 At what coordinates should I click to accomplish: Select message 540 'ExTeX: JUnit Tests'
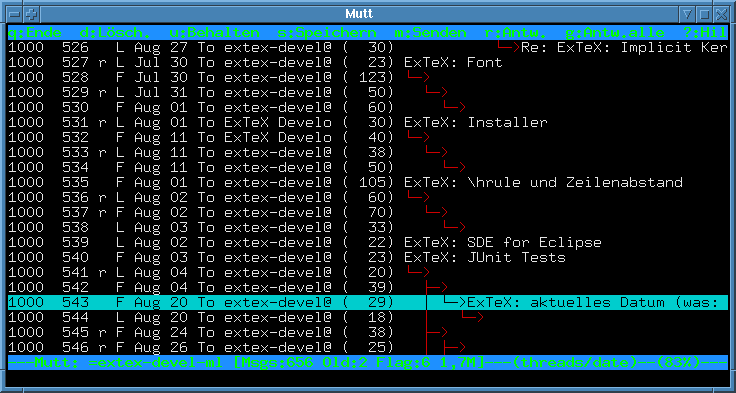click(x=368, y=257)
